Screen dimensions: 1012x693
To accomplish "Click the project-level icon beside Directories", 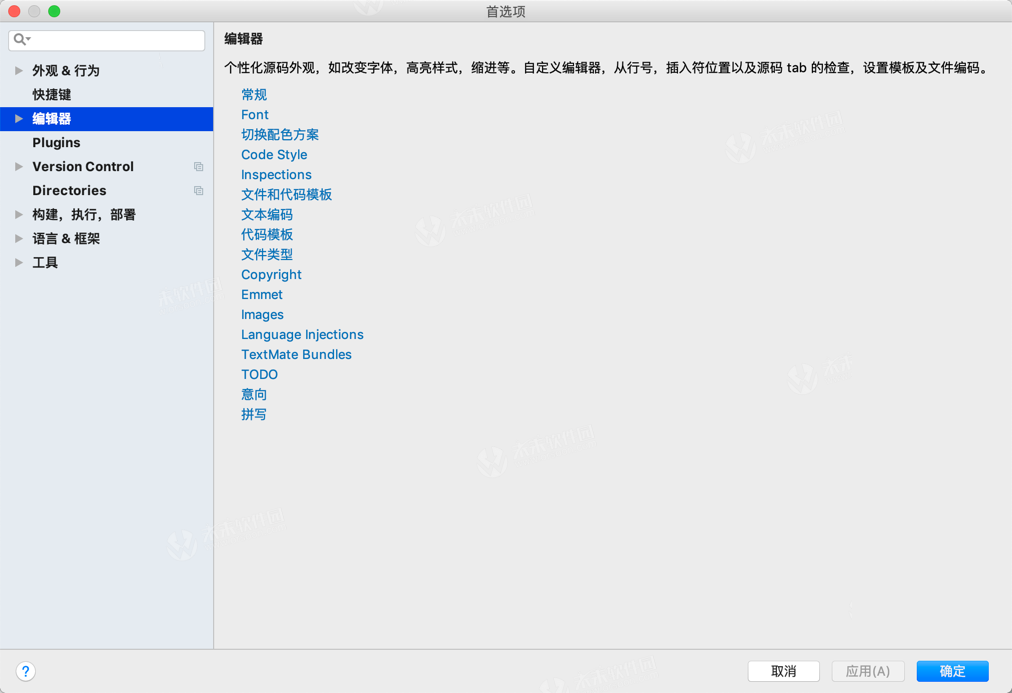I will click(x=199, y=190).
